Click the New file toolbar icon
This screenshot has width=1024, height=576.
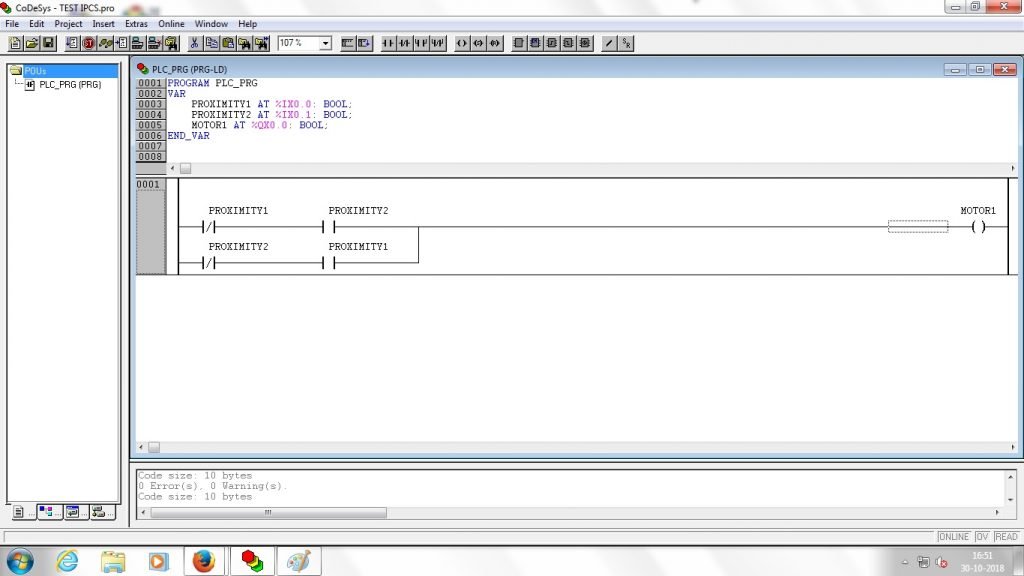[16, 43]
